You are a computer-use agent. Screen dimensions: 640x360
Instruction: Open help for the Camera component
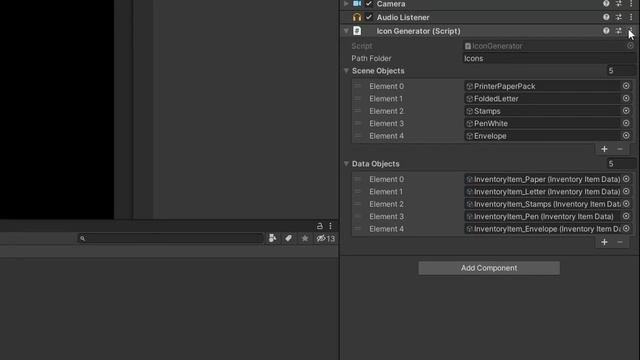pyautogui.click(x=606, y=4)
